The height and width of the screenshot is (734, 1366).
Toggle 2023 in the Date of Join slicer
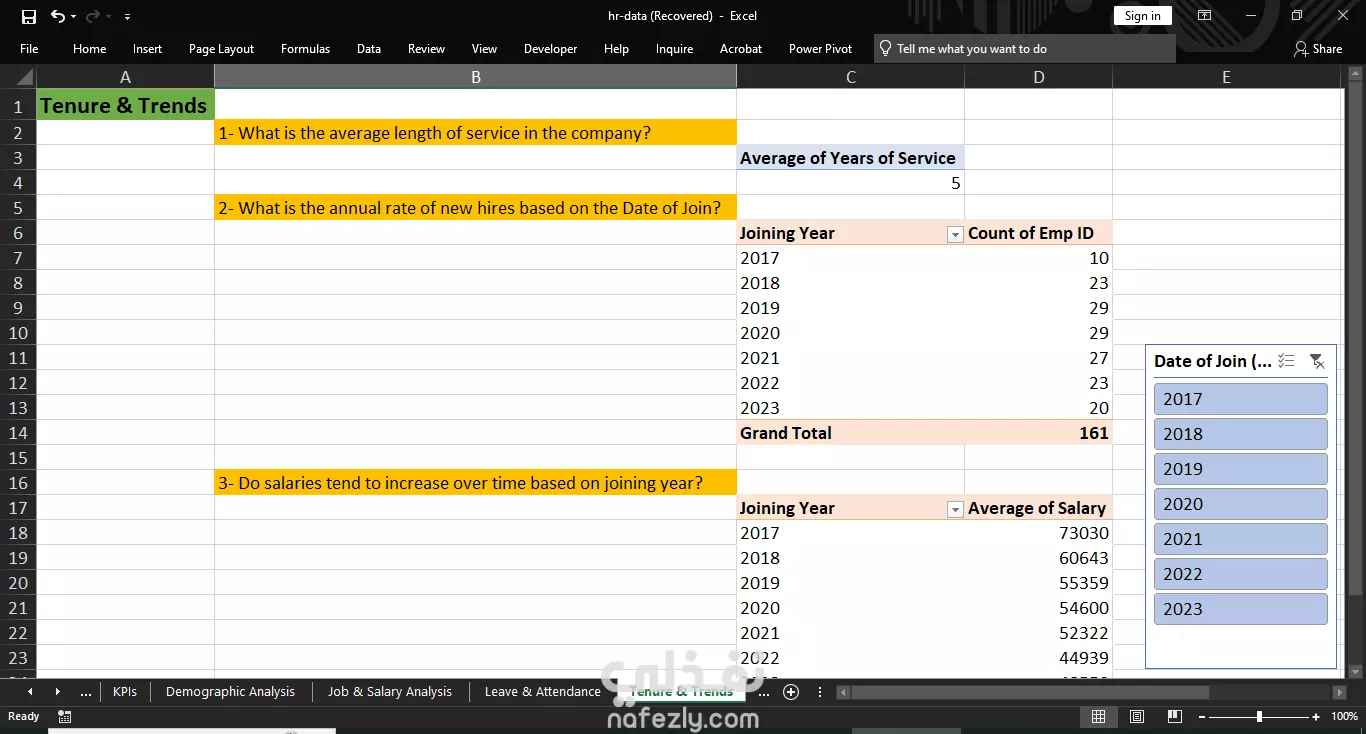[1240, 609]
